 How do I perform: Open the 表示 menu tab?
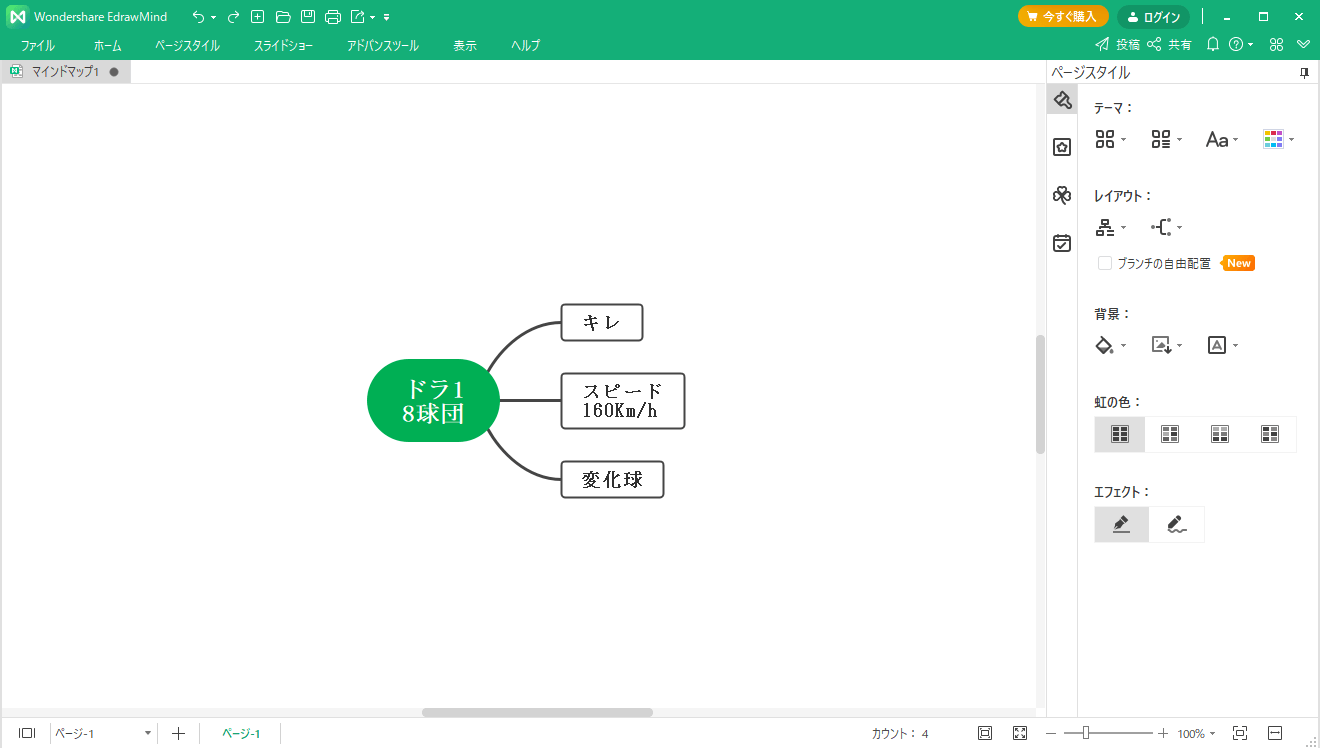465,46
